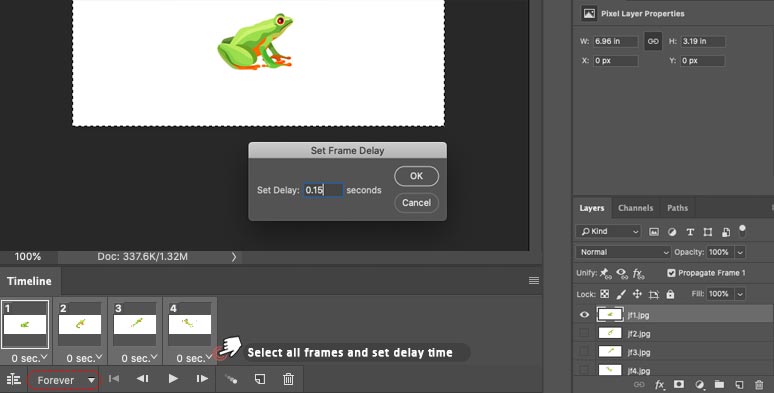This screenshot has width=774, height=393.
Task: Delete selected frames trash icon
Action: tap(288, 379)
